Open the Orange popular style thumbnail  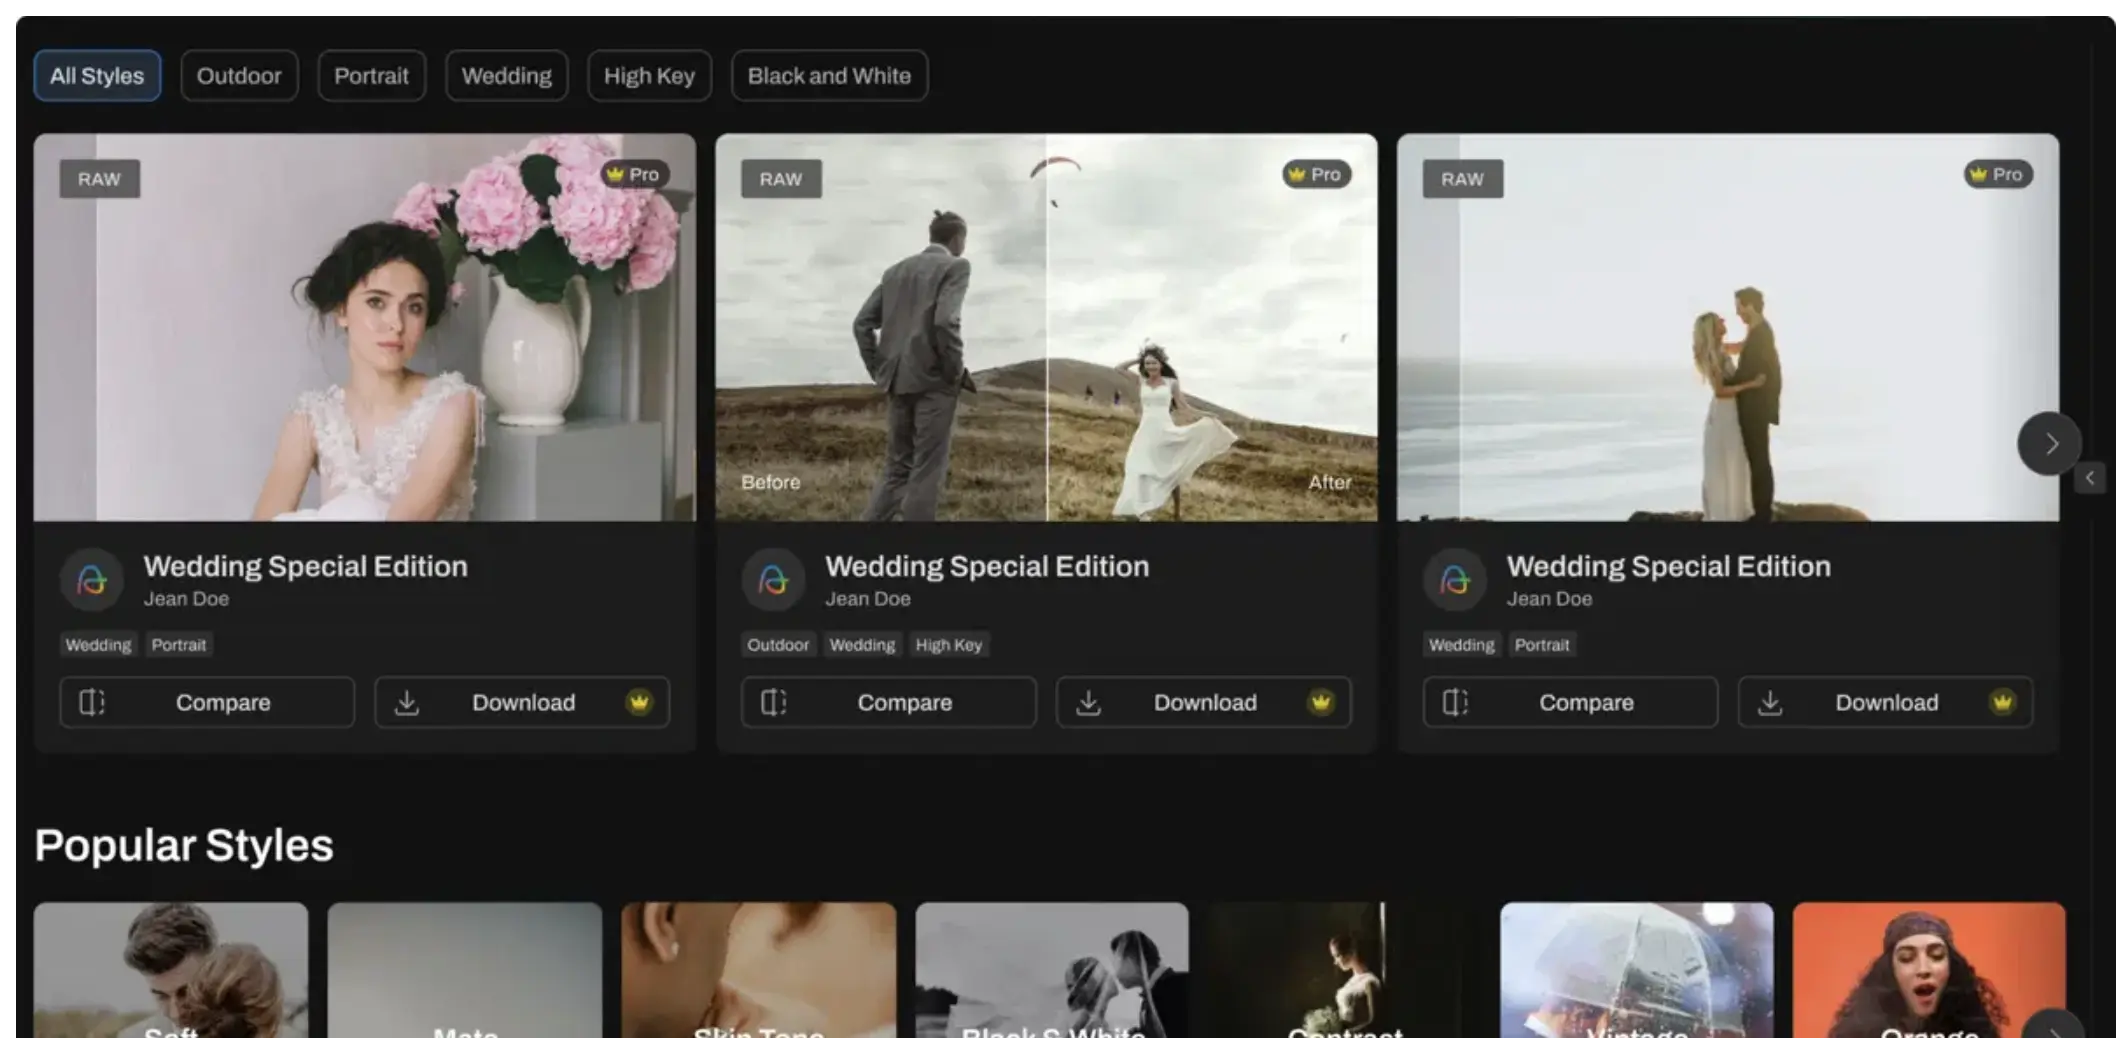point(1929,970)
